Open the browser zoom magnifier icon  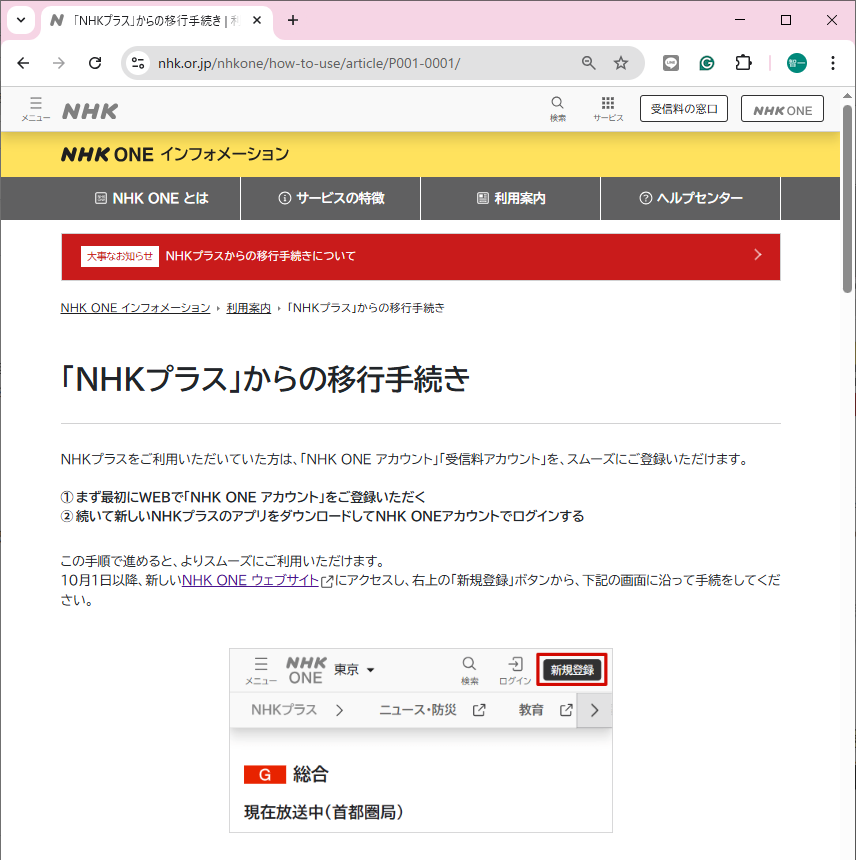[x=589, y=63]
